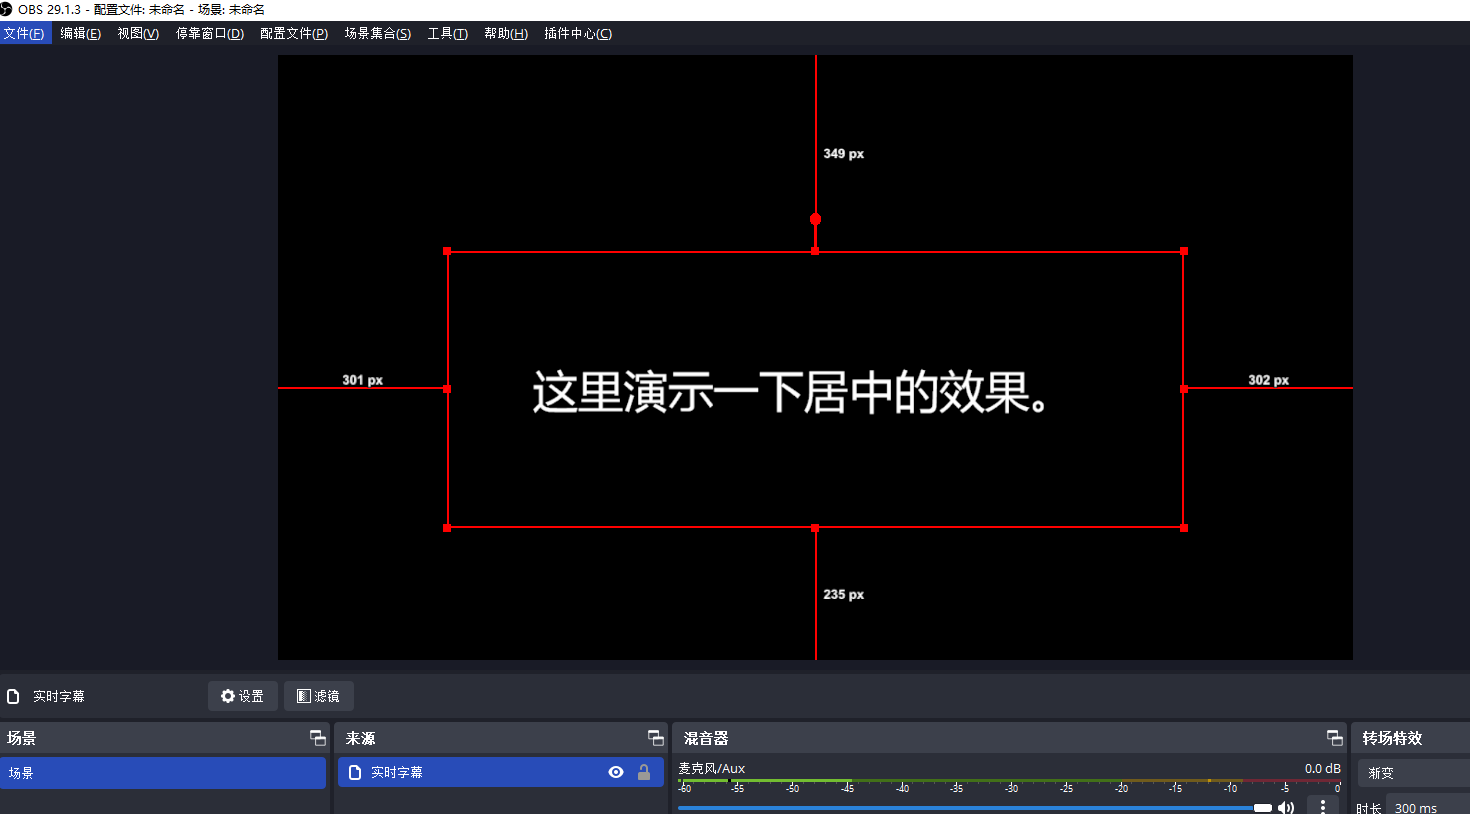Pop out the 场景 dock panel

tap(318, 738)
